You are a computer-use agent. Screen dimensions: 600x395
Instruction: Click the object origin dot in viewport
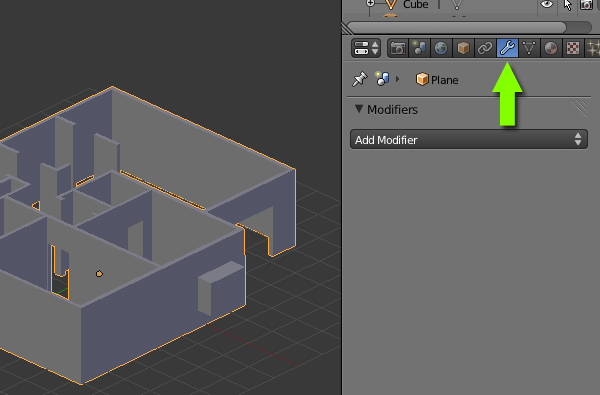coord(99,274)
